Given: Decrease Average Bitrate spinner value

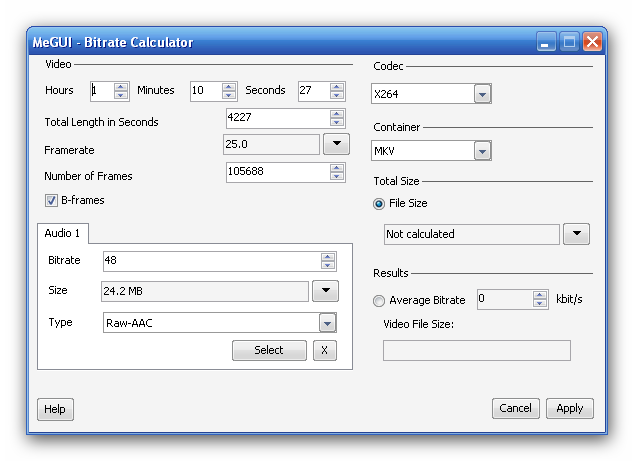Looking at the screenshot, I should click(x=539, y=304).
